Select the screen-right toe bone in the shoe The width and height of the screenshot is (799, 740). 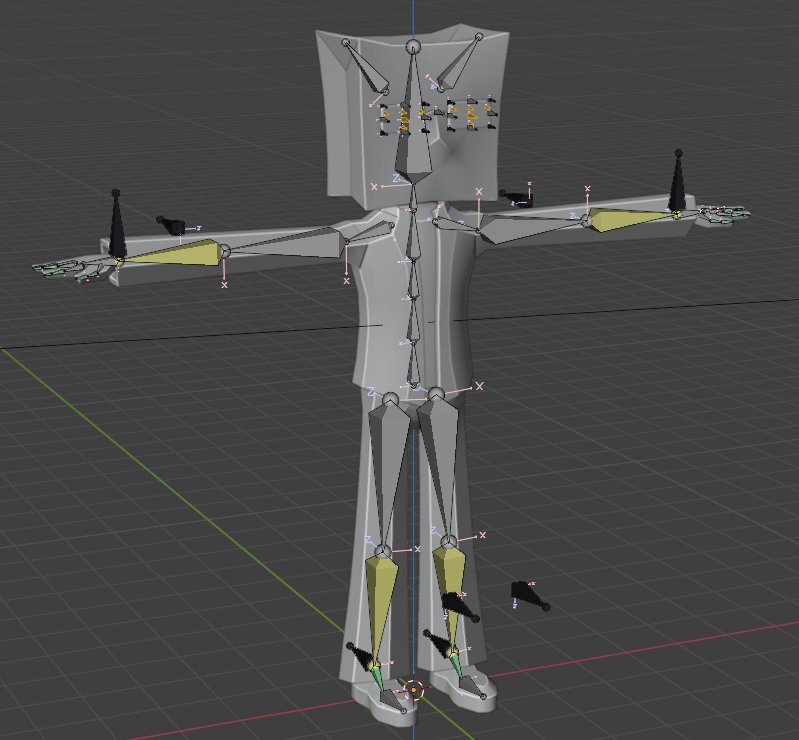point(472,688)
